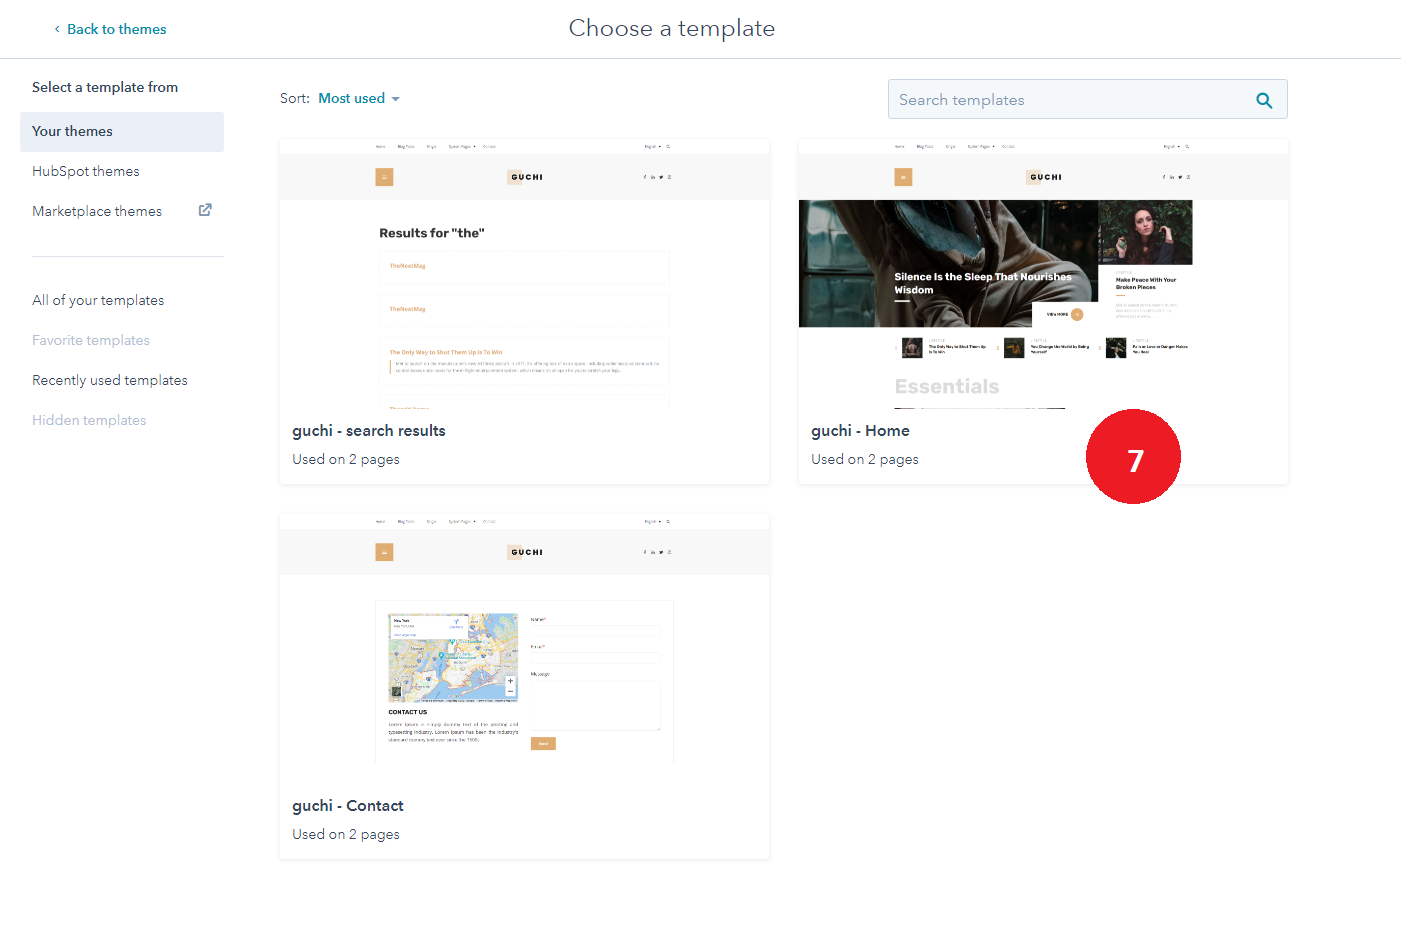
Task: Select guchi search results template thumbnail
Action: click(524, 275)
